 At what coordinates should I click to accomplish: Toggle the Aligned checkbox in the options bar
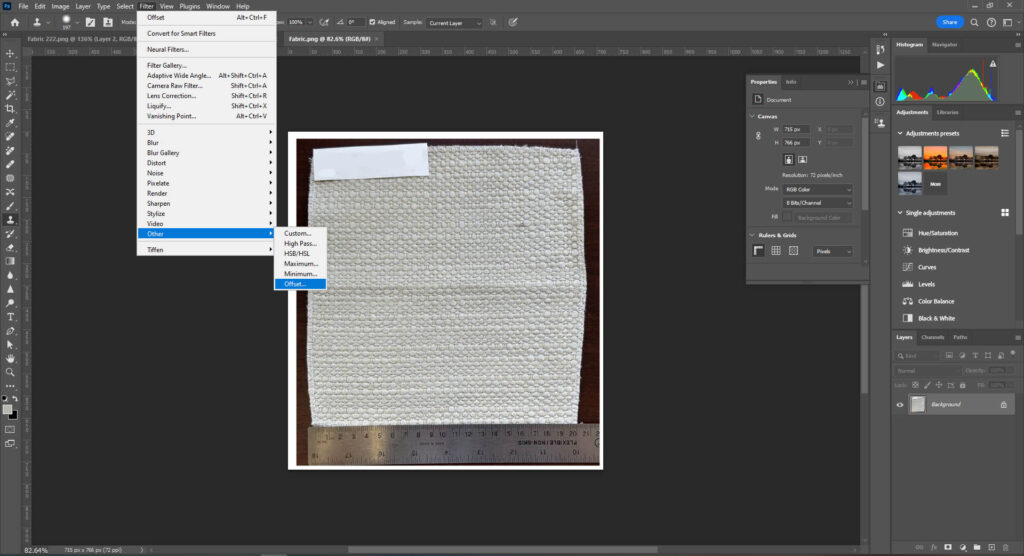373,22
